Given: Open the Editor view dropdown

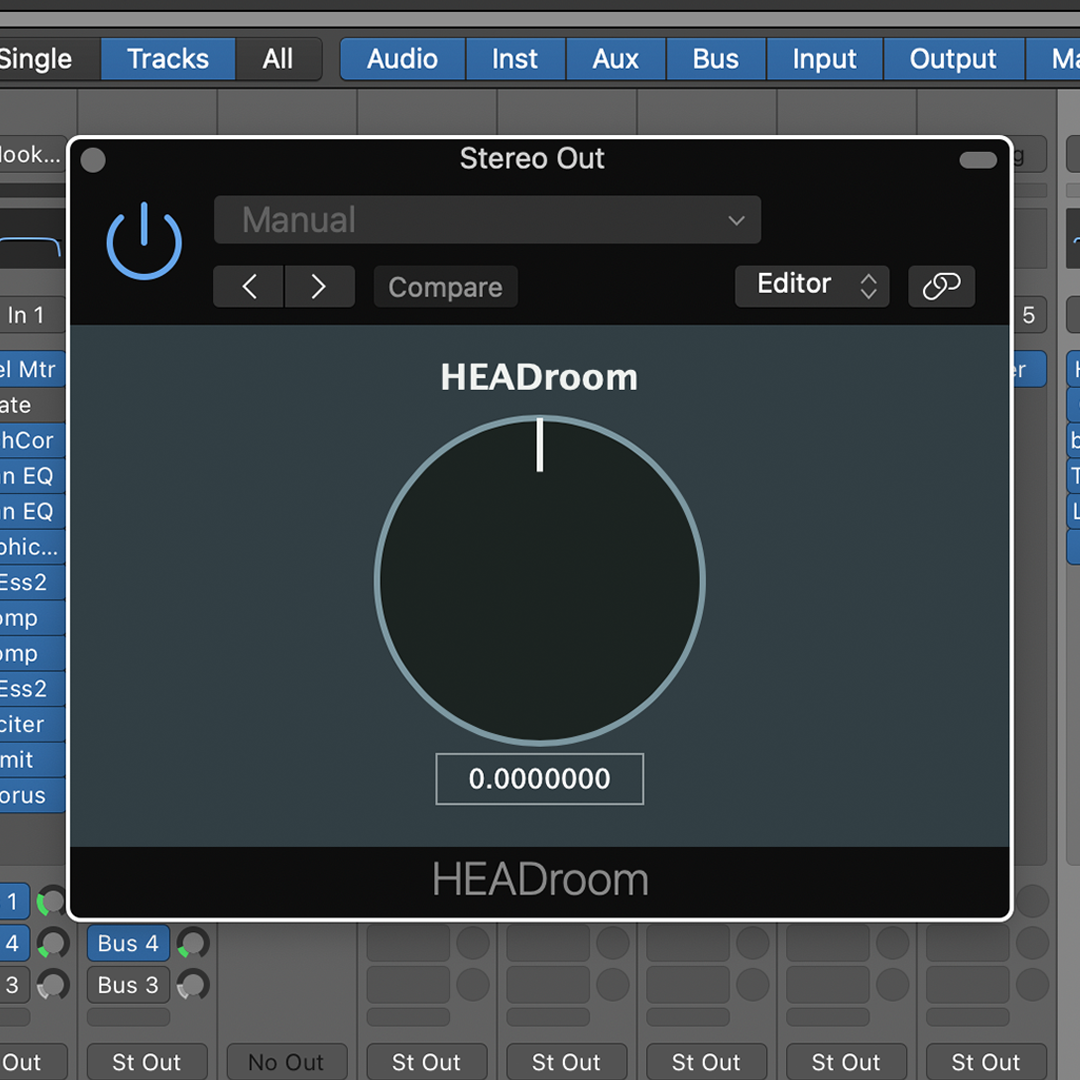Looking at the screenshot, I should click(x=811, y=286).
